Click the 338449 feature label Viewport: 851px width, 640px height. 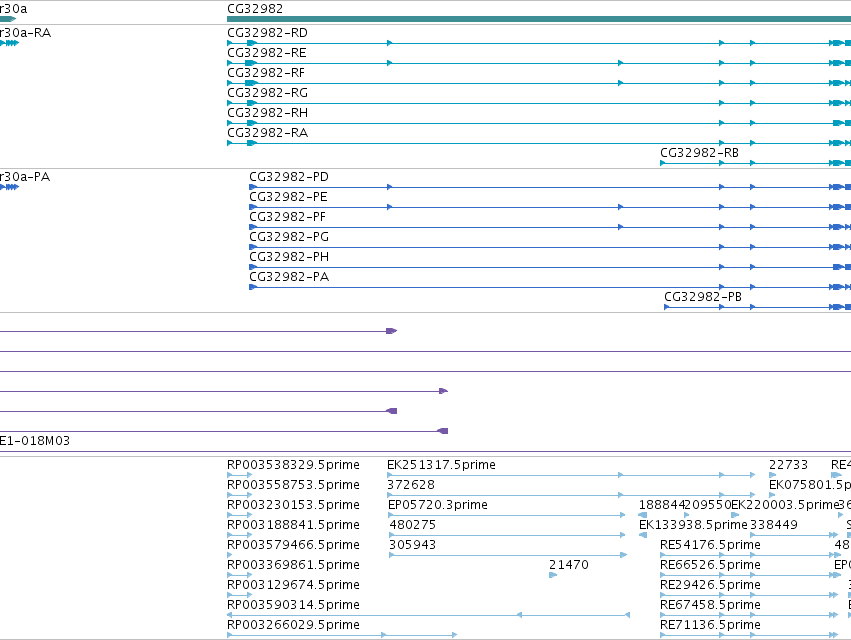tap(774, 525)
